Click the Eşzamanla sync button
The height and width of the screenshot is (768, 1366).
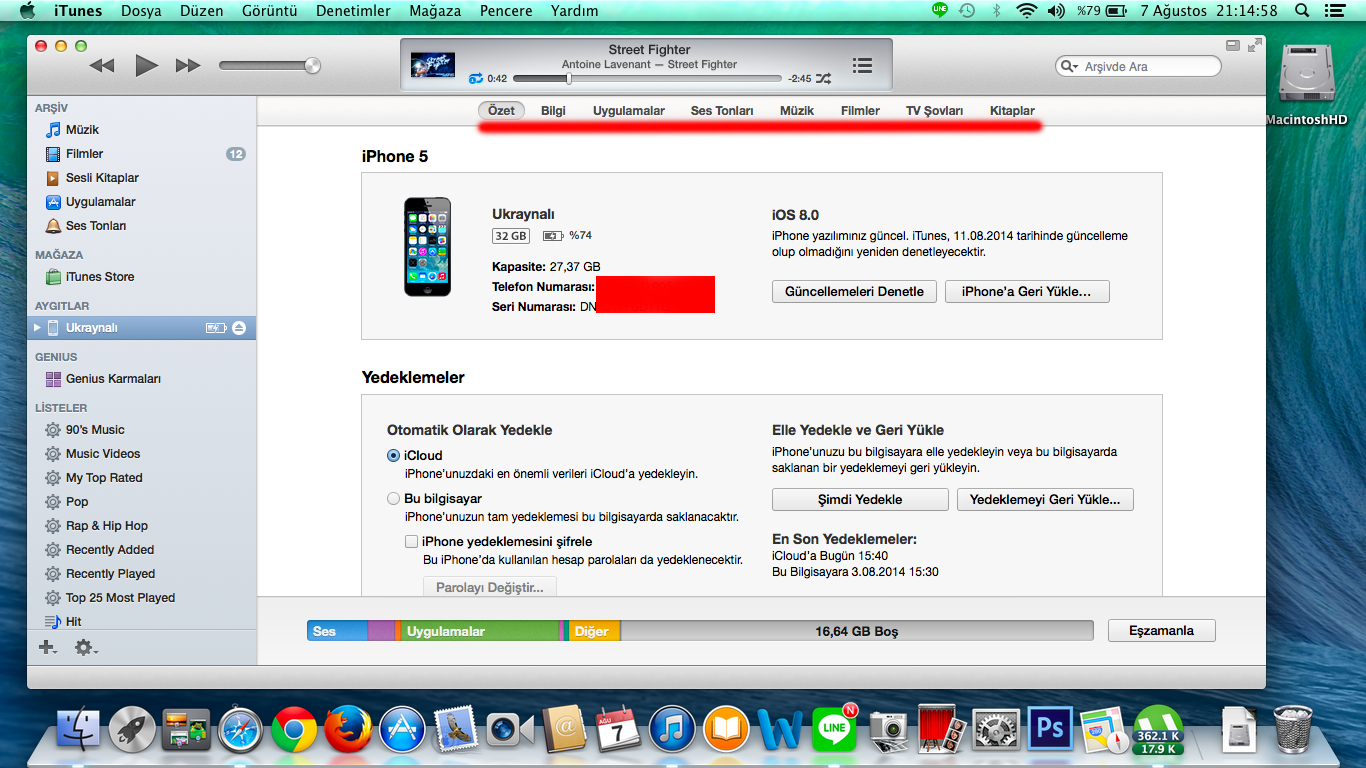pos(1162,631)
